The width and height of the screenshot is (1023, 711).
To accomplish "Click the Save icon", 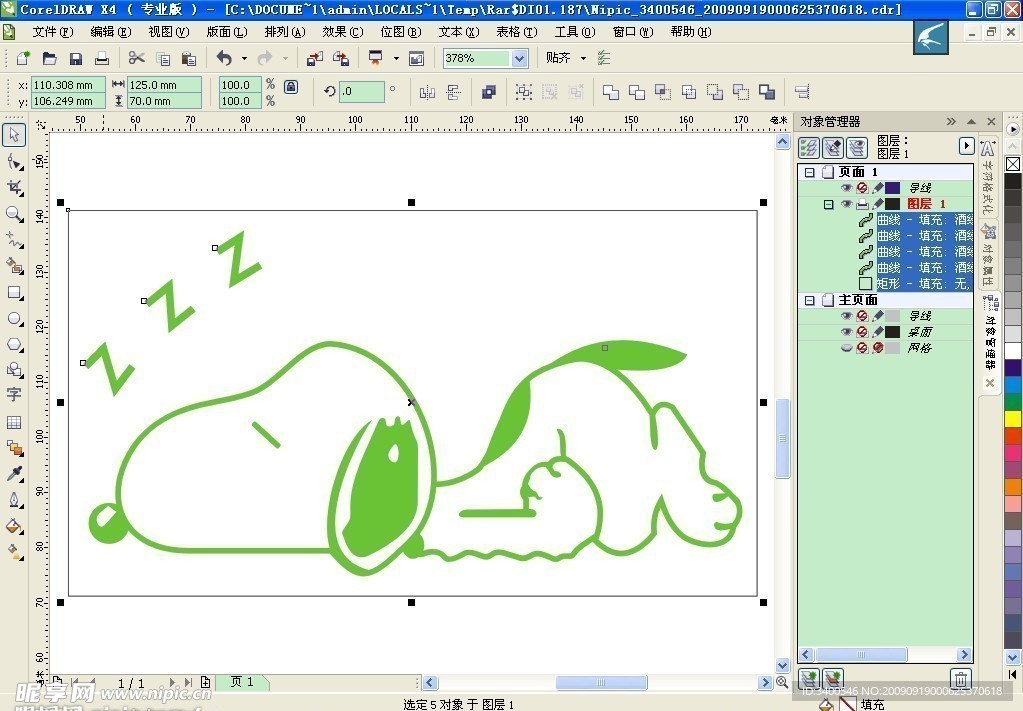I will [x=76, y=59].
